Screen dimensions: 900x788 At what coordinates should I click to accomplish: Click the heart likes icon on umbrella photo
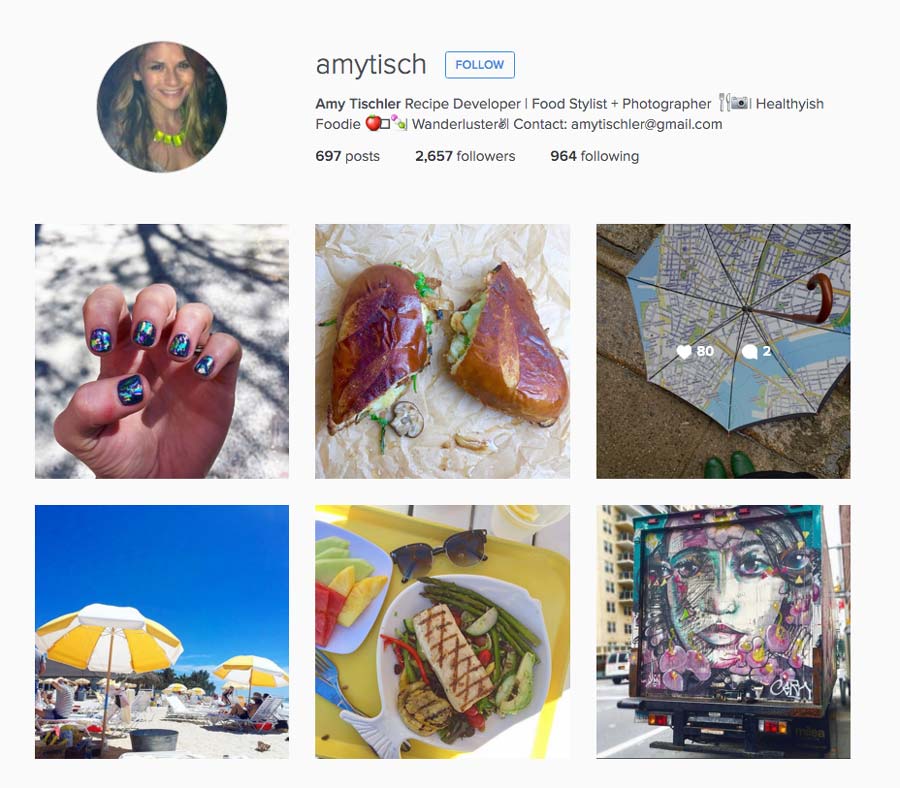[x=684, y=352]
